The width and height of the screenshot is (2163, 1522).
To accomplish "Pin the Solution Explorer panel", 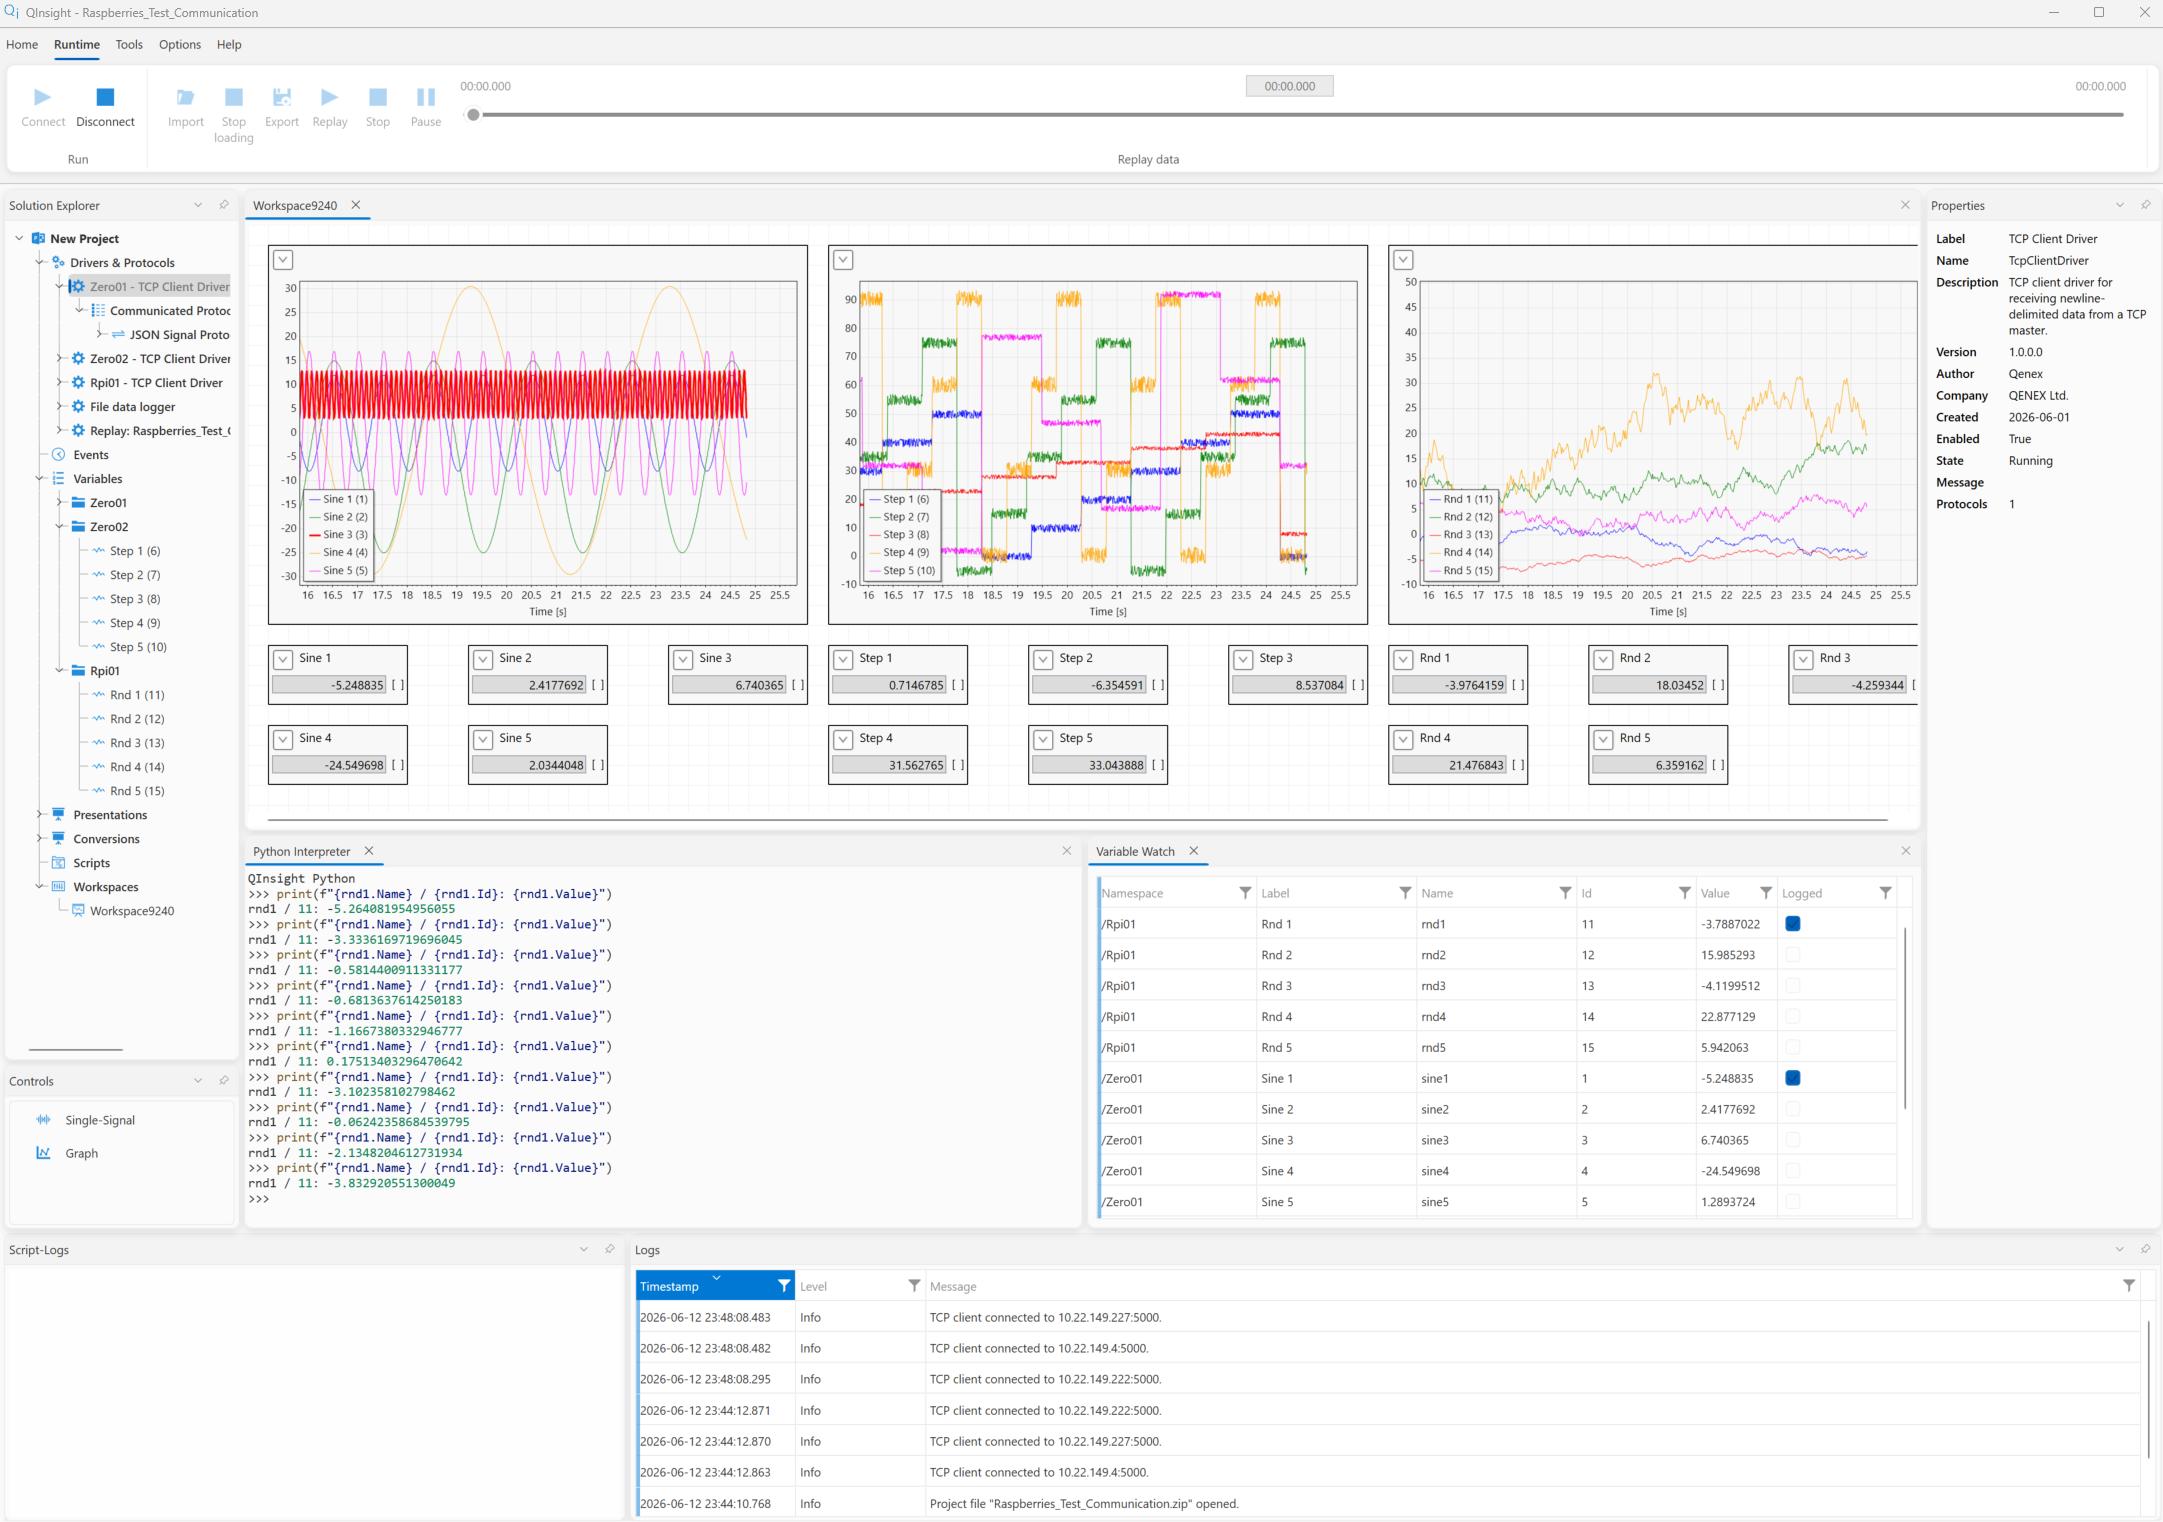I will coord(224,205).
